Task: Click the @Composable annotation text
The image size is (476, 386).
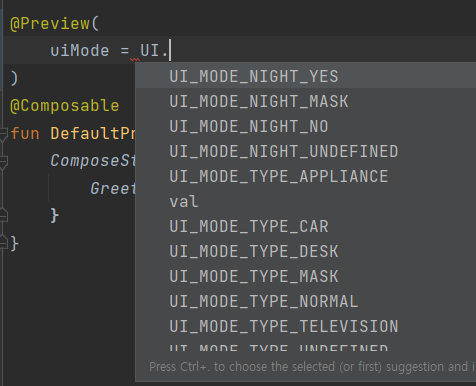Action: 65,106
